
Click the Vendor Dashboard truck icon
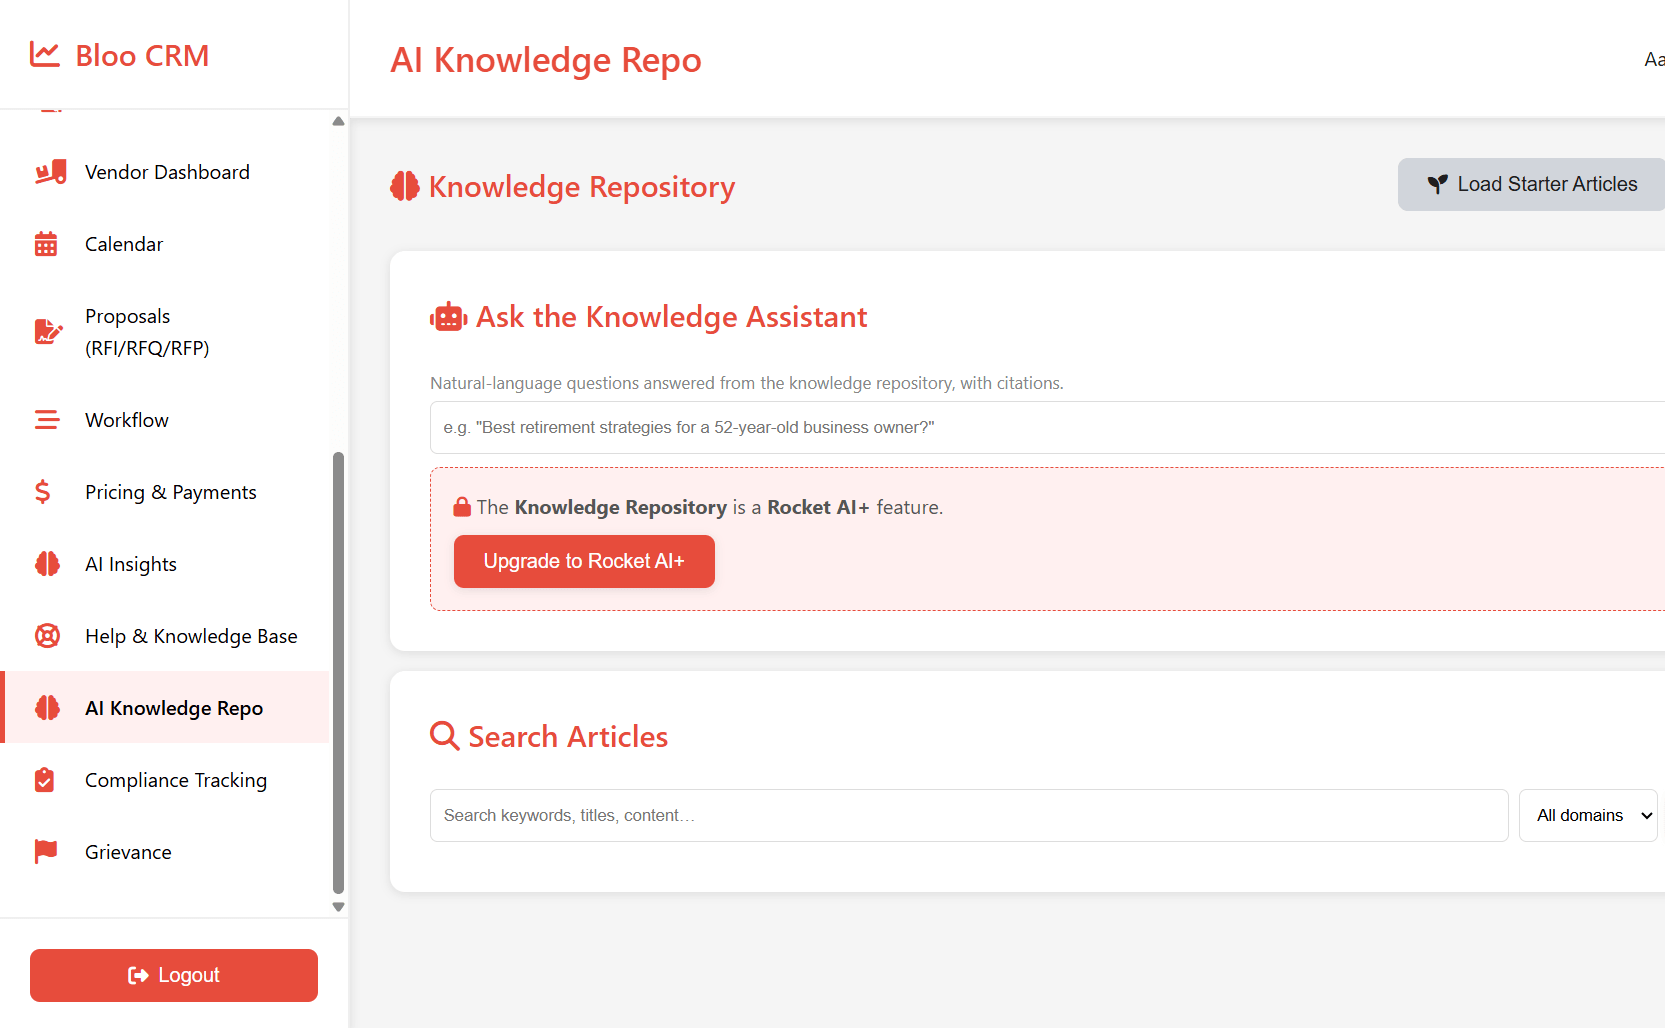50,172
